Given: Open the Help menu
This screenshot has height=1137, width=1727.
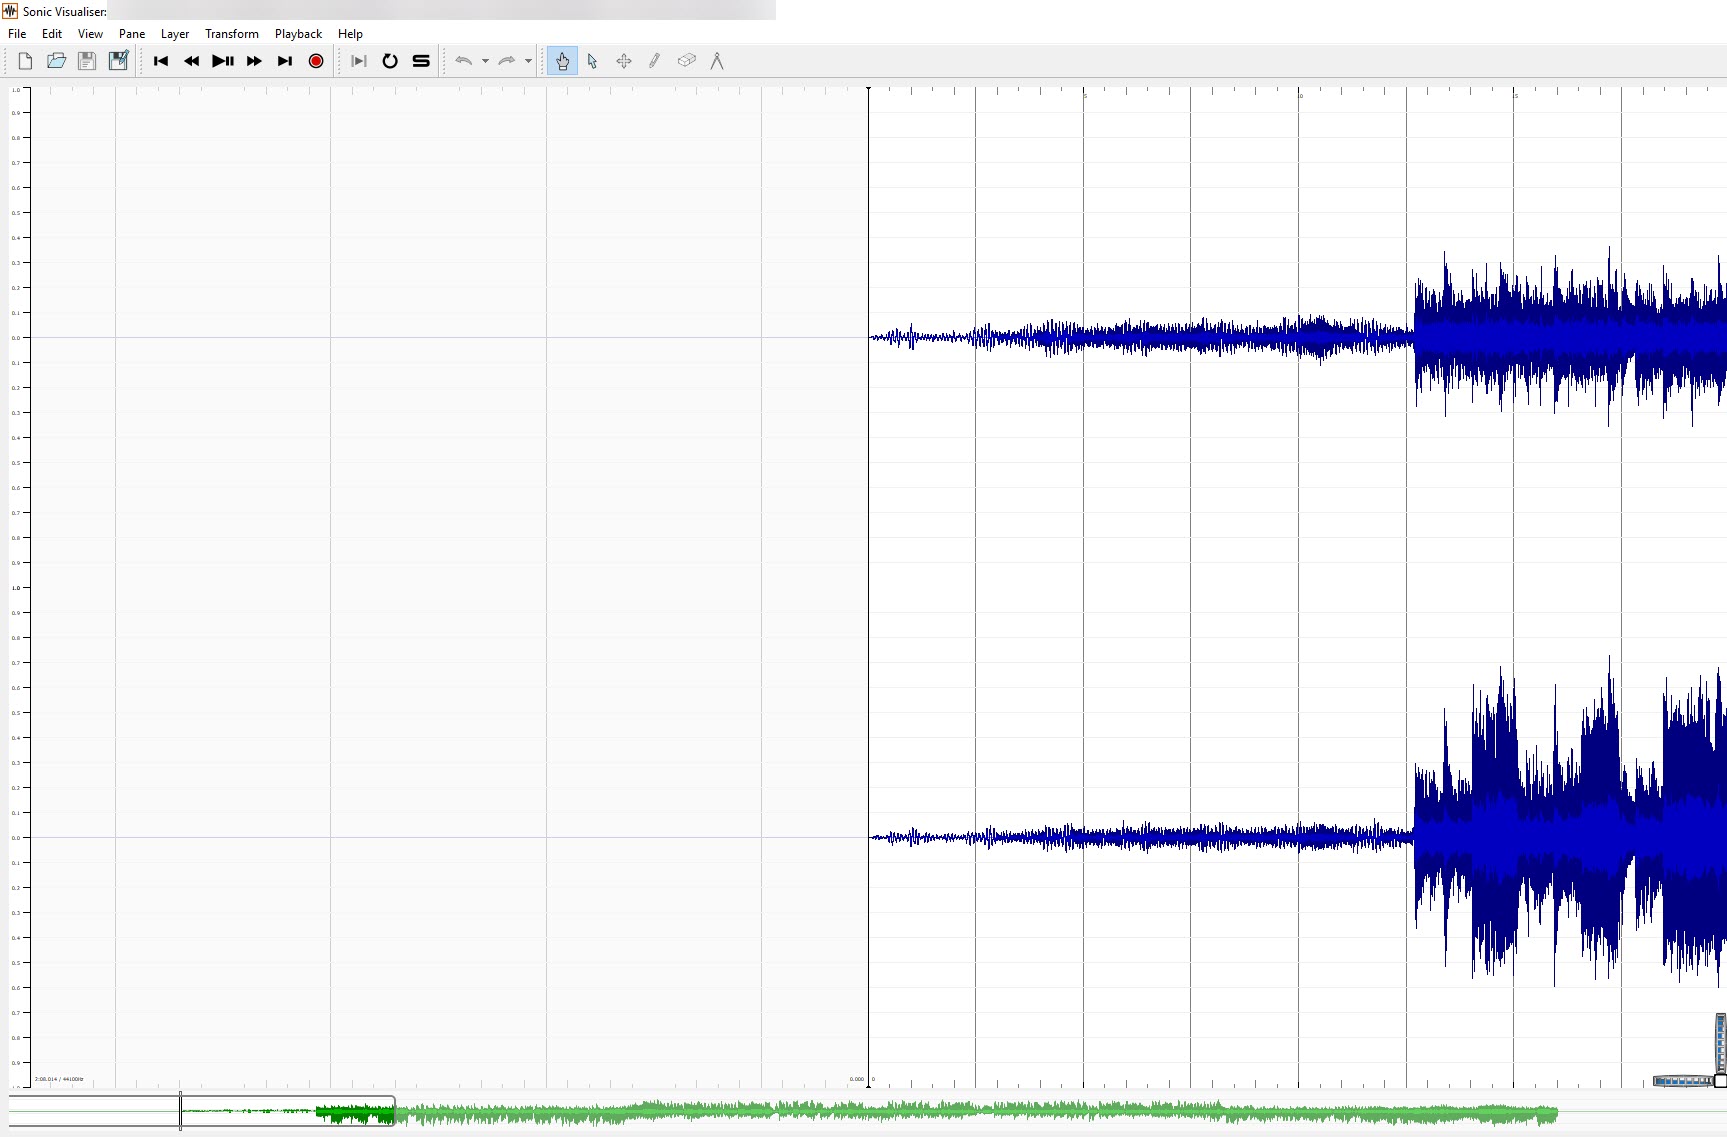Looking at the screenshot, I should click(x=350, y=34).
